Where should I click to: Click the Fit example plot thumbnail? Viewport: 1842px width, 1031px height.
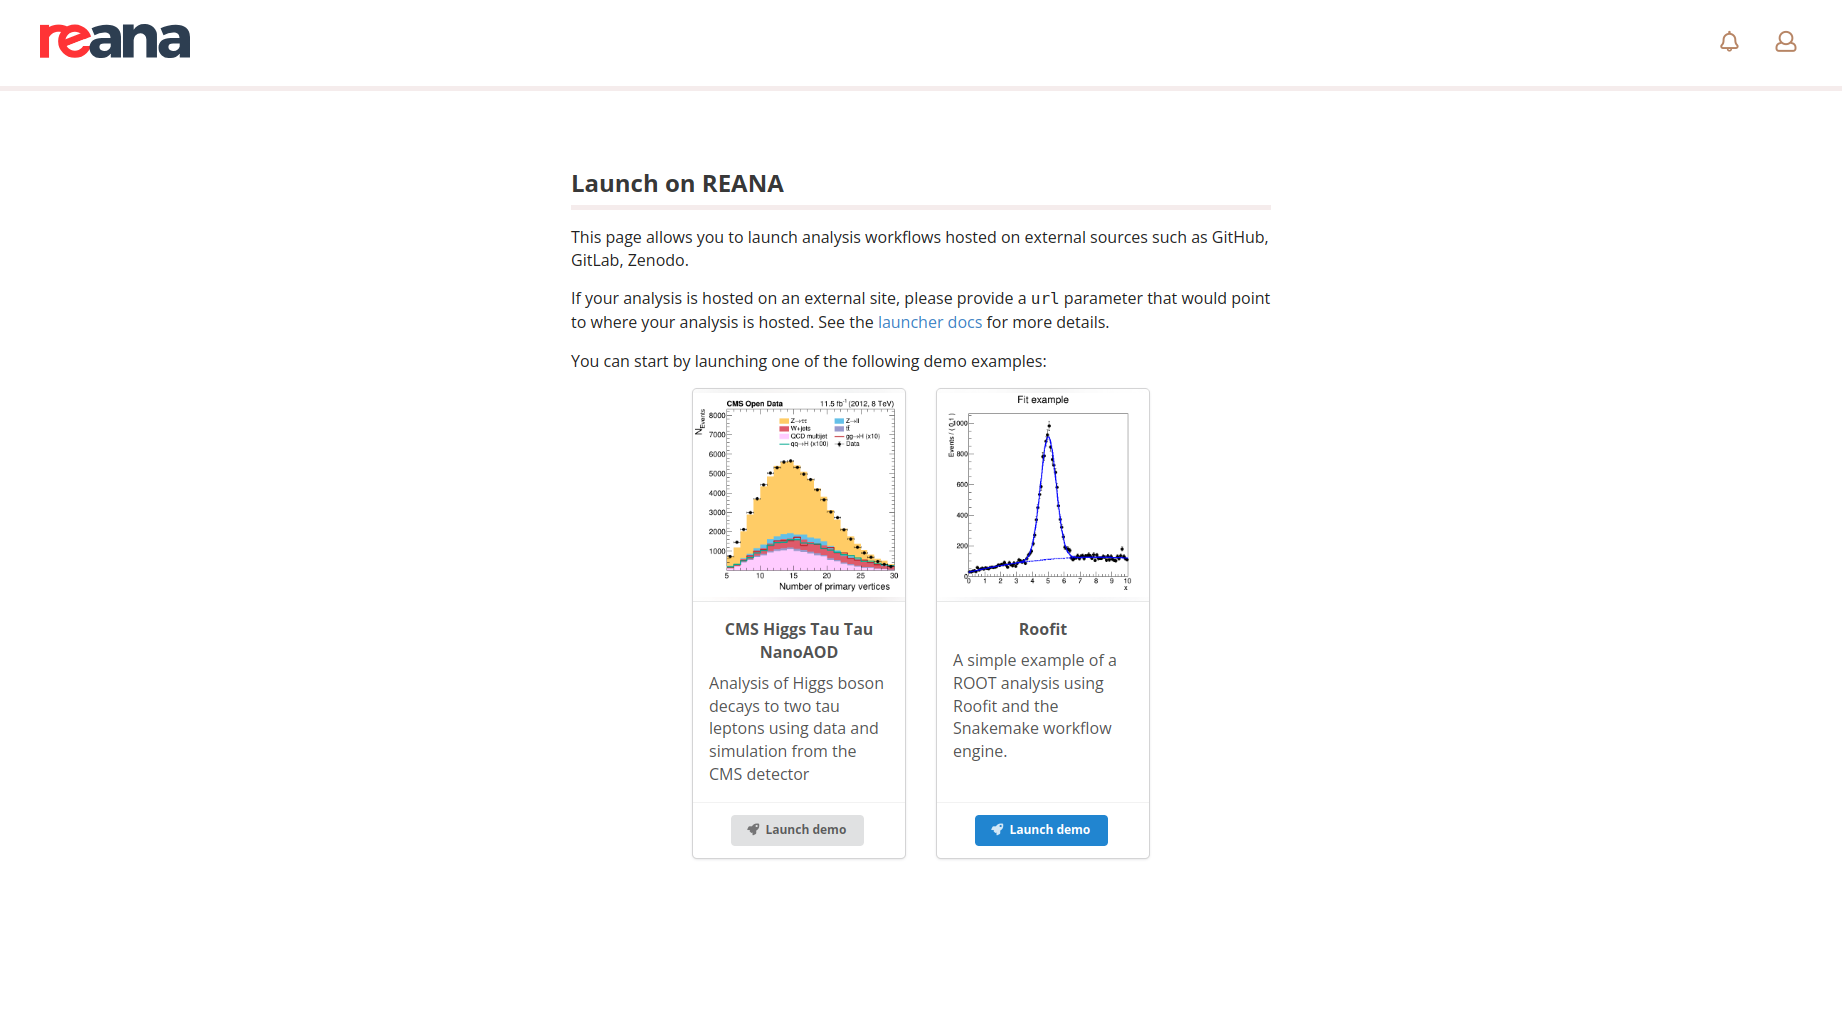coord(1043,495)
